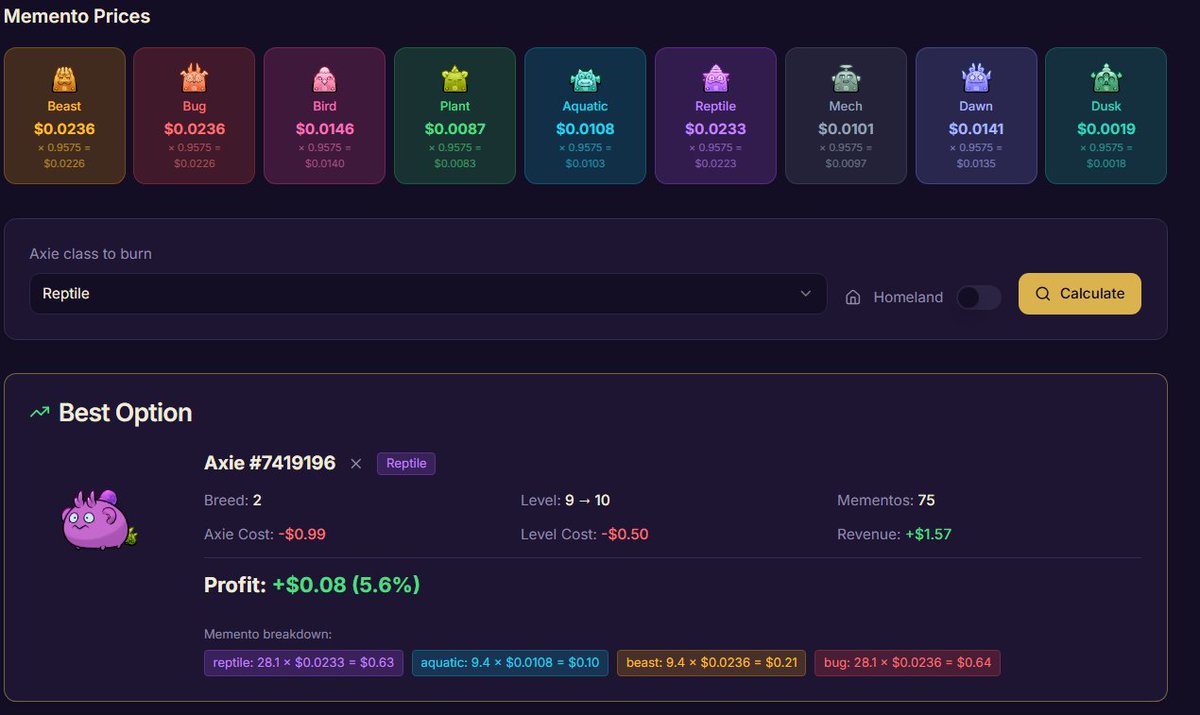Image resolution: width=1200 pixels, height=715 pixels.
Task: Click the Mech discounted price $0.0097
Action: coord(845,163)
